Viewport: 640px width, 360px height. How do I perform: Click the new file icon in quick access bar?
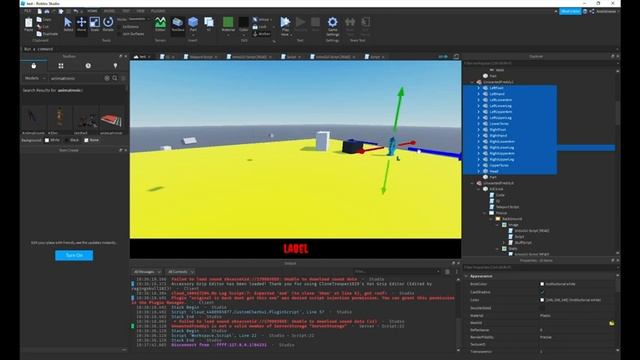point(40,11)
